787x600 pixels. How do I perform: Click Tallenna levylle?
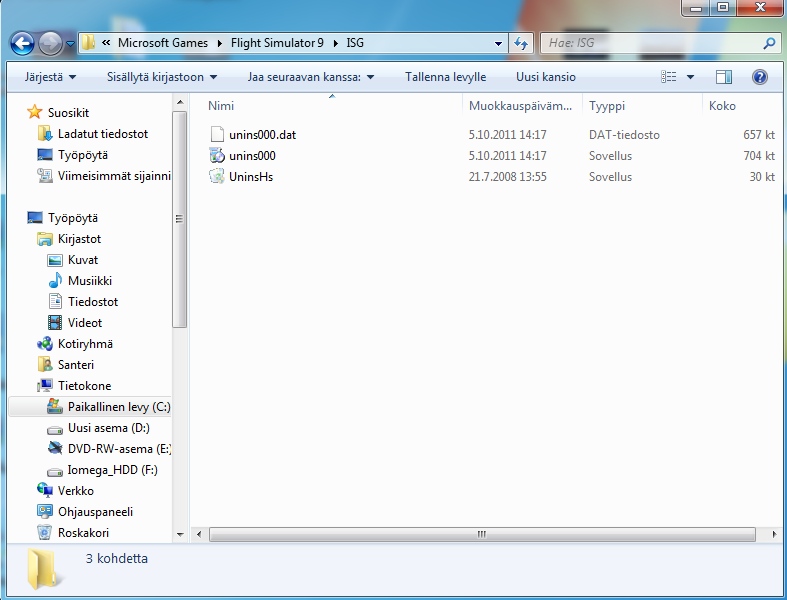[x=445, y=77]
